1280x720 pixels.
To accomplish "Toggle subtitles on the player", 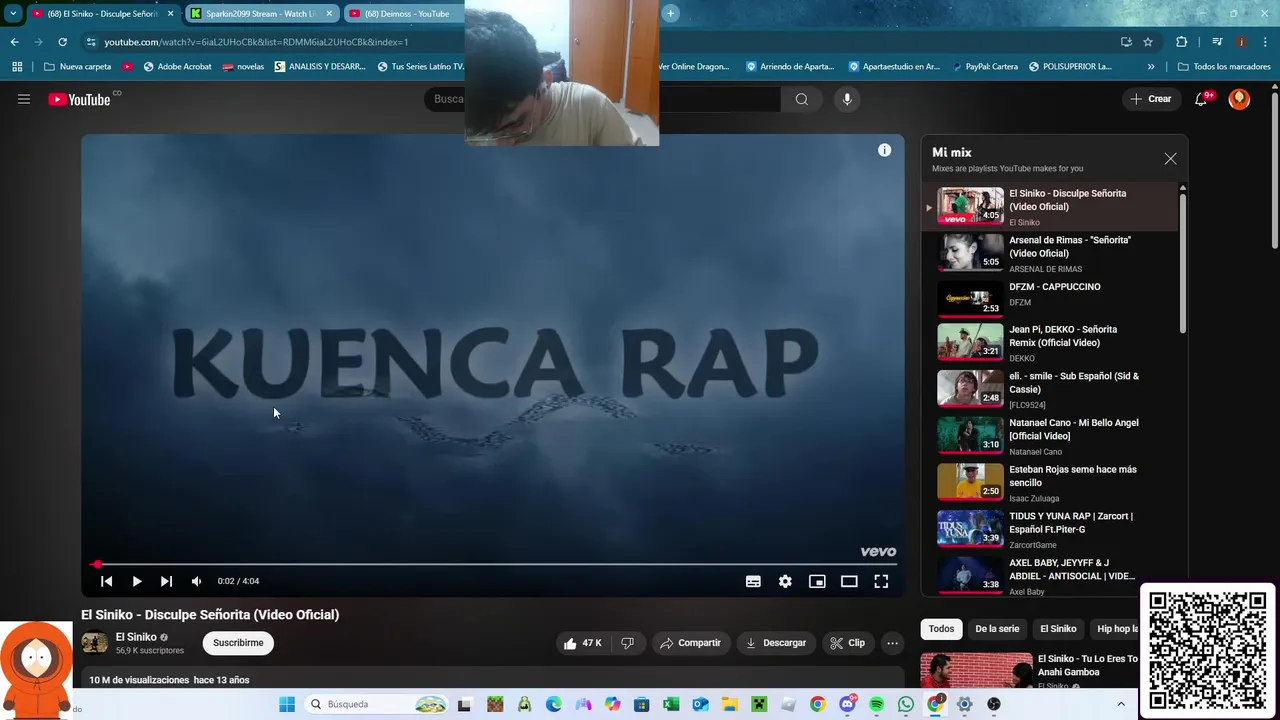I will tap(753, 581).
